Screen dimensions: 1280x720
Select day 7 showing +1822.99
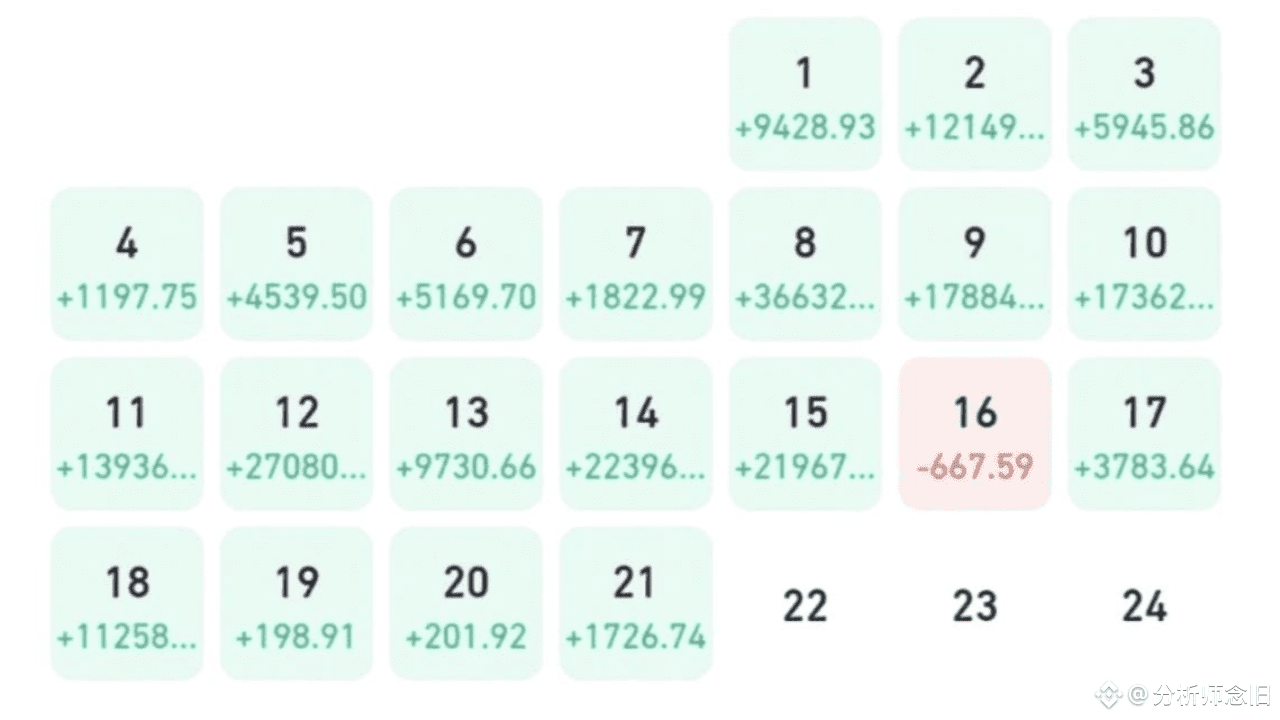coord(636,263)
